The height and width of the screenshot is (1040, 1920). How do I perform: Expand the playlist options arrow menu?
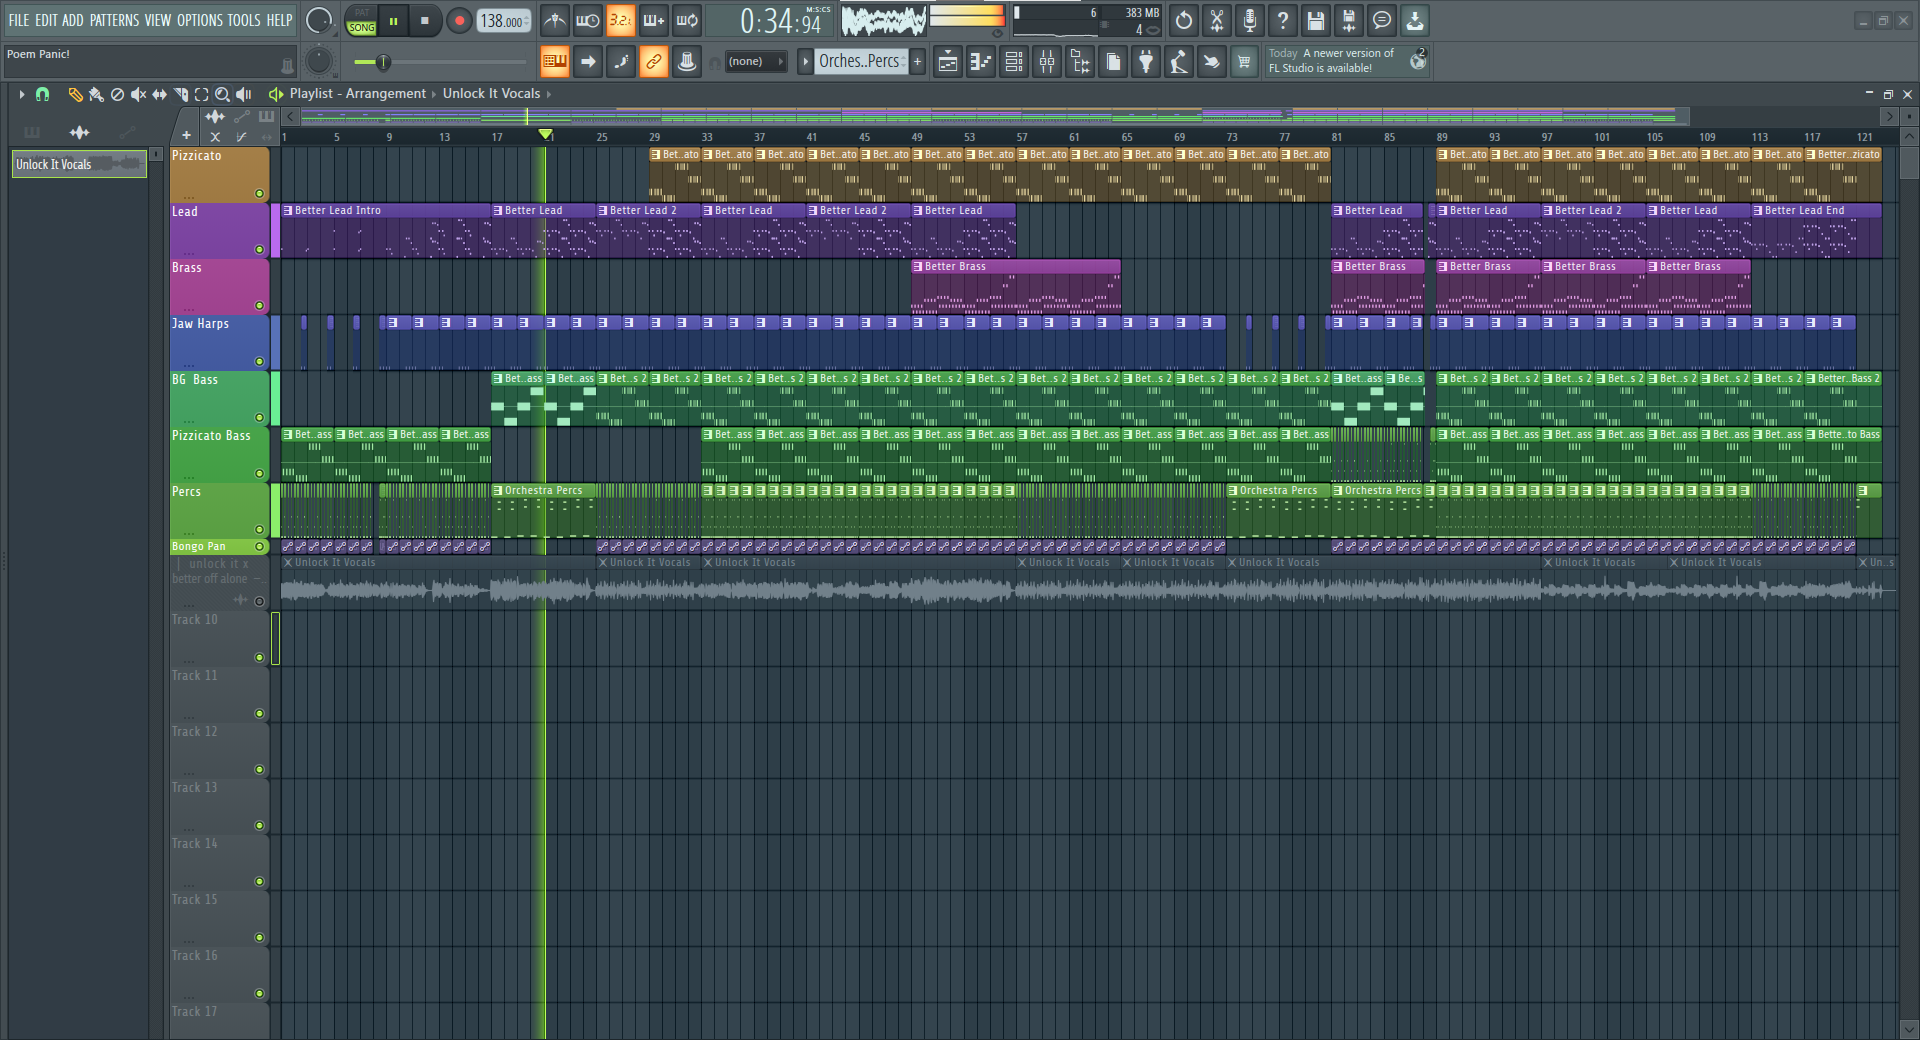tap(21, 94)
